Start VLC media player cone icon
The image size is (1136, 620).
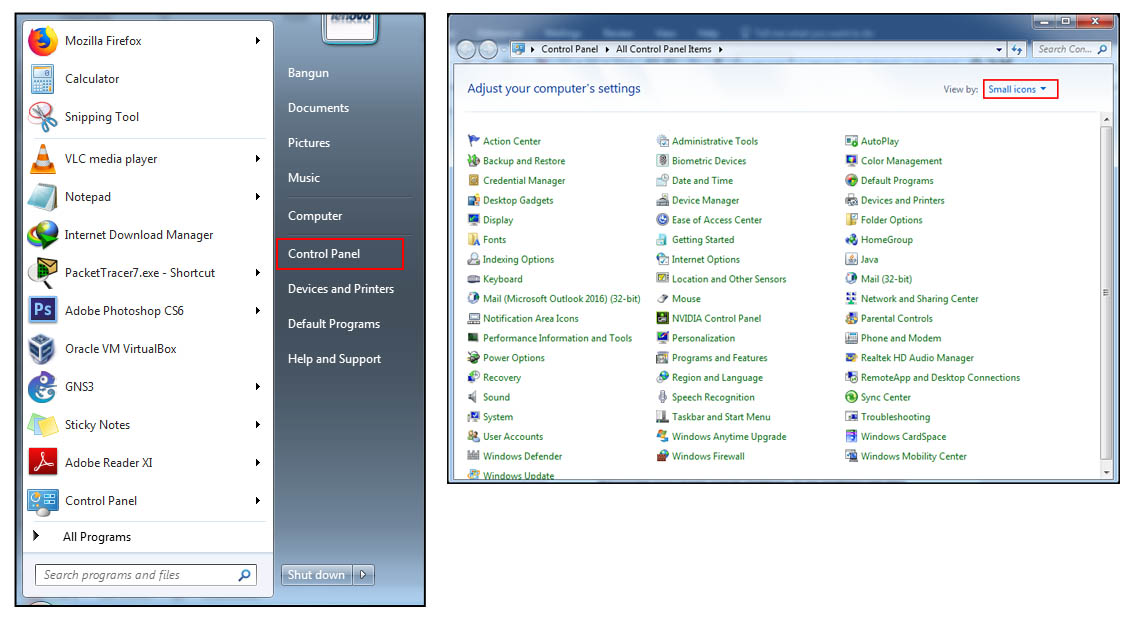(43, 159)
